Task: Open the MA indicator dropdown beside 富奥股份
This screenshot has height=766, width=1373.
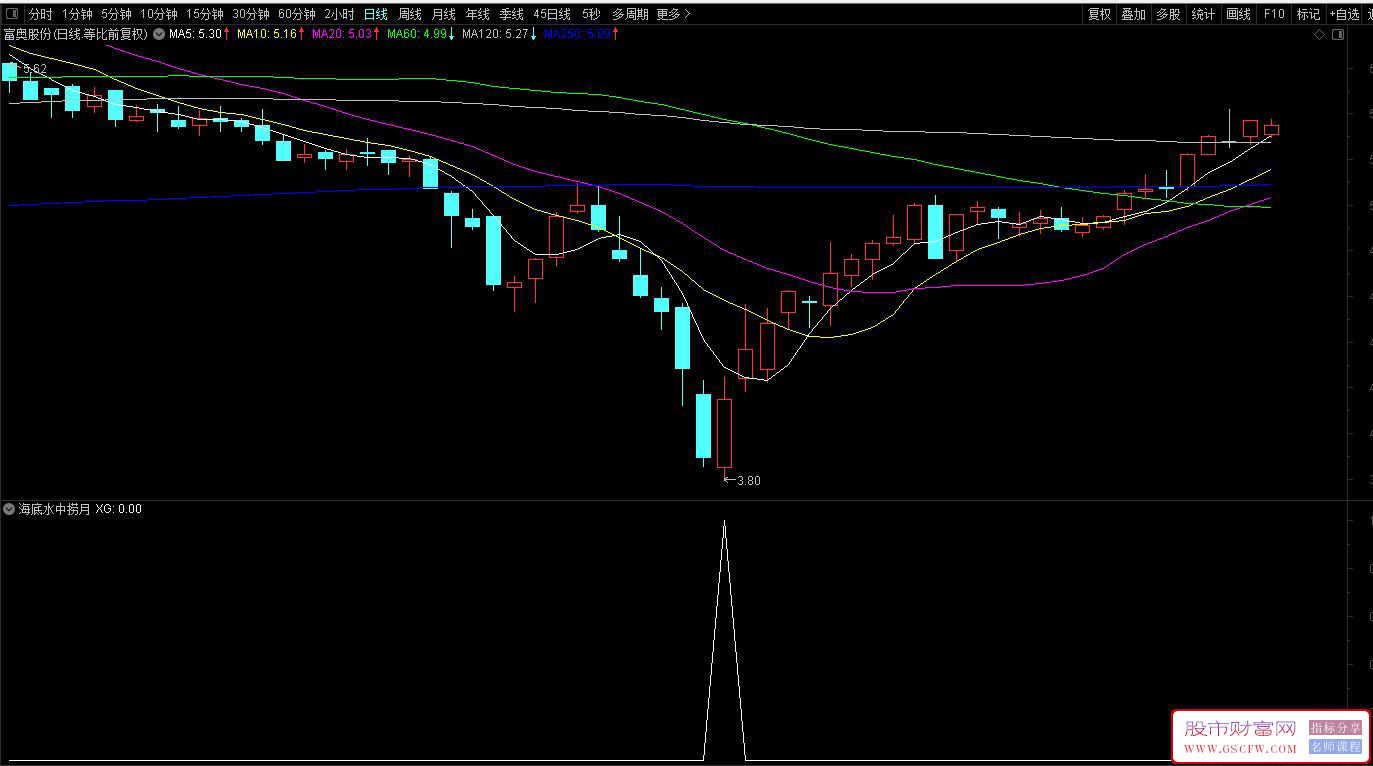Action: (x=158, y=34)
